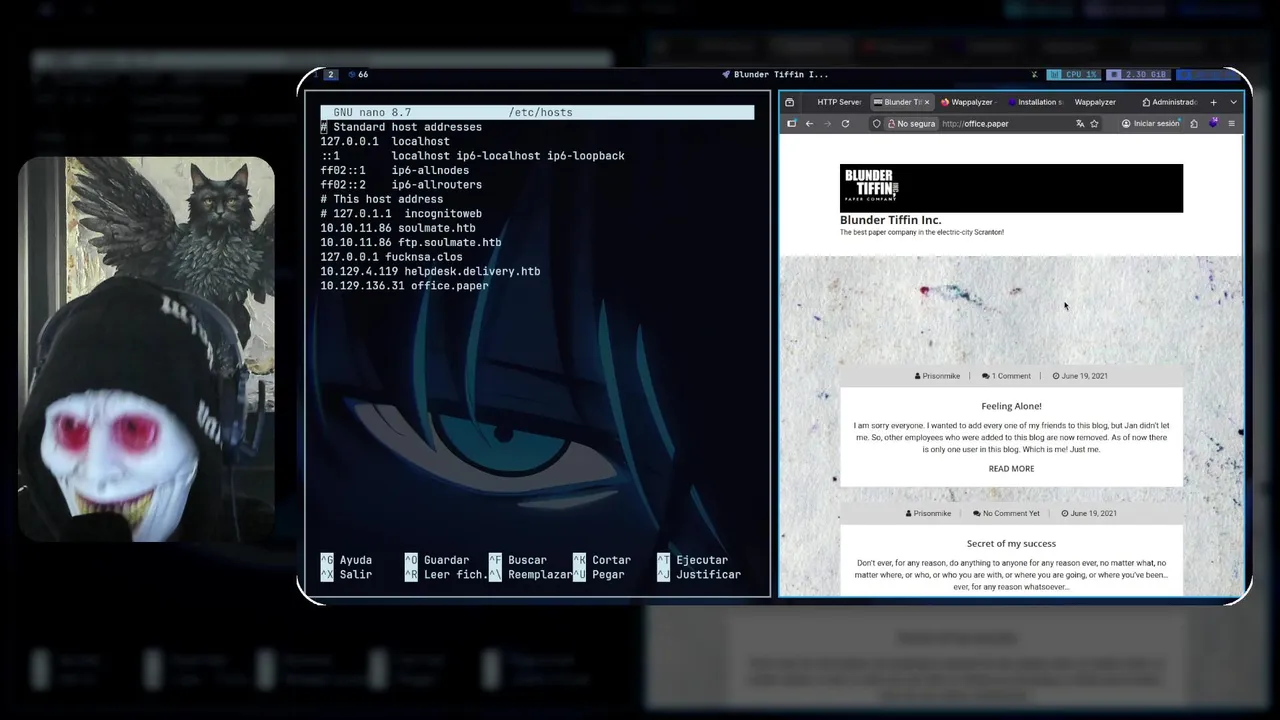The width and height of the screenshot is (1280, 720).
Task: Close the Blunder Tiffin tab
Action: [x=927, y=102]
